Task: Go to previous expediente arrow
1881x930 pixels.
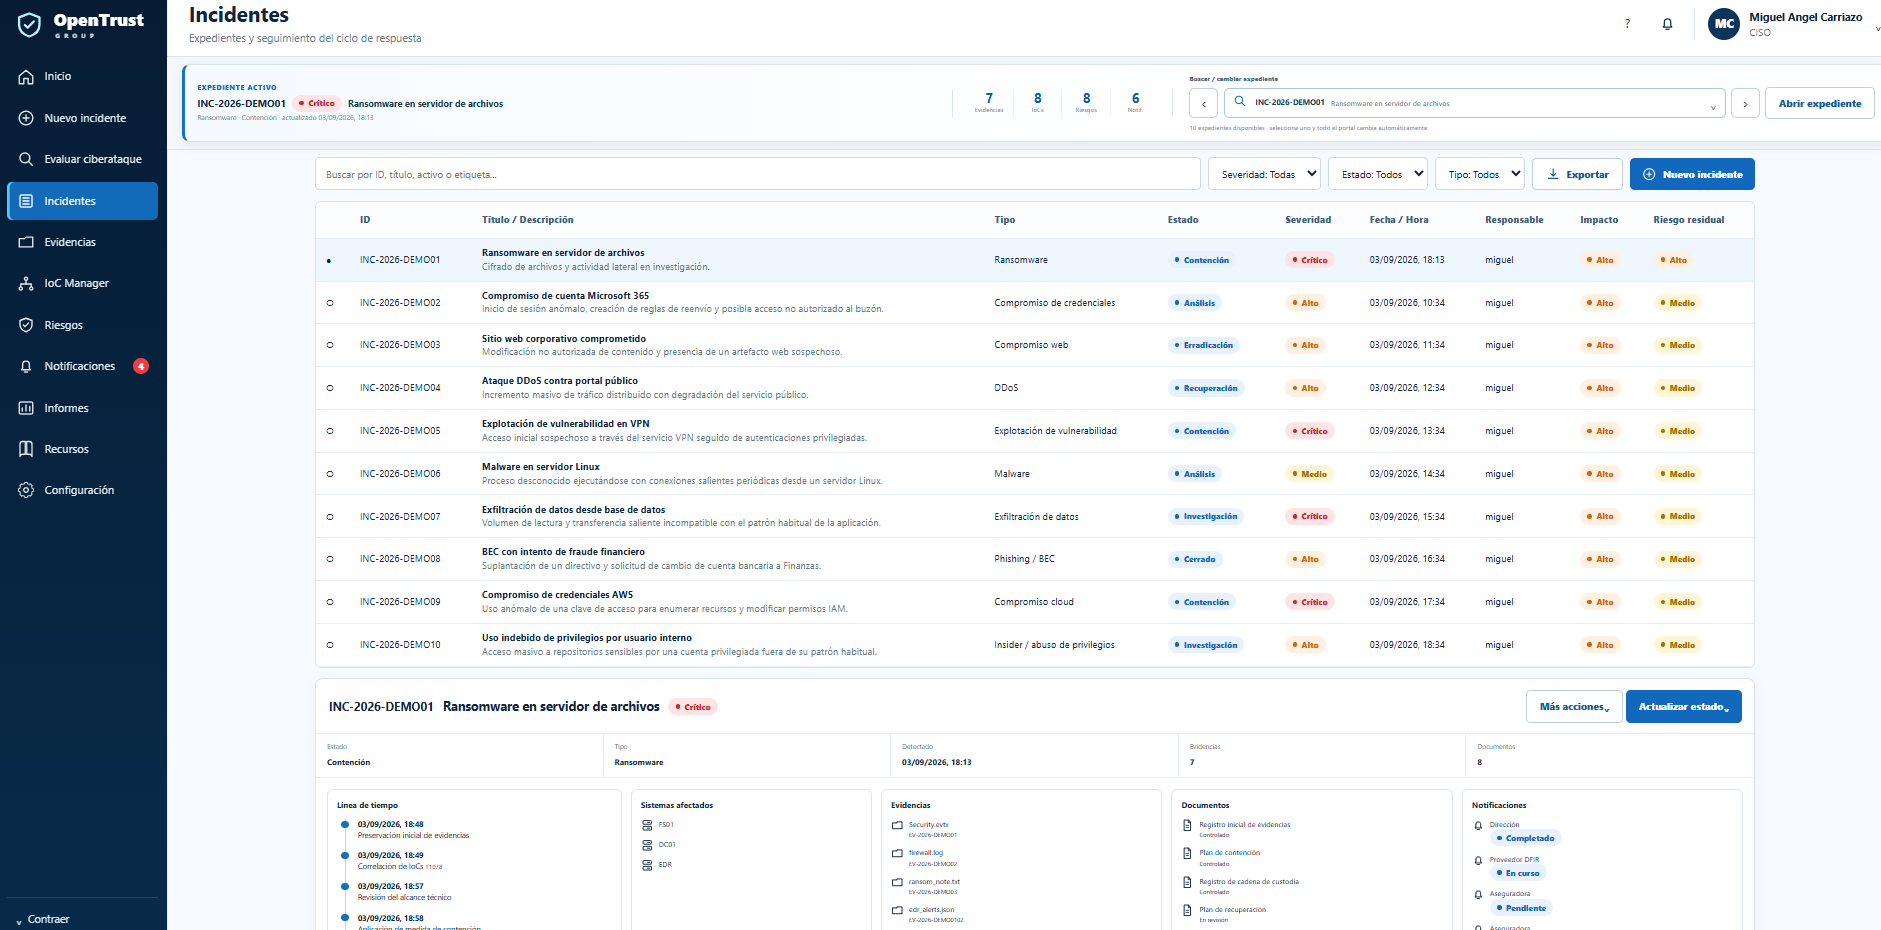Action: (x=1203, y=104)
